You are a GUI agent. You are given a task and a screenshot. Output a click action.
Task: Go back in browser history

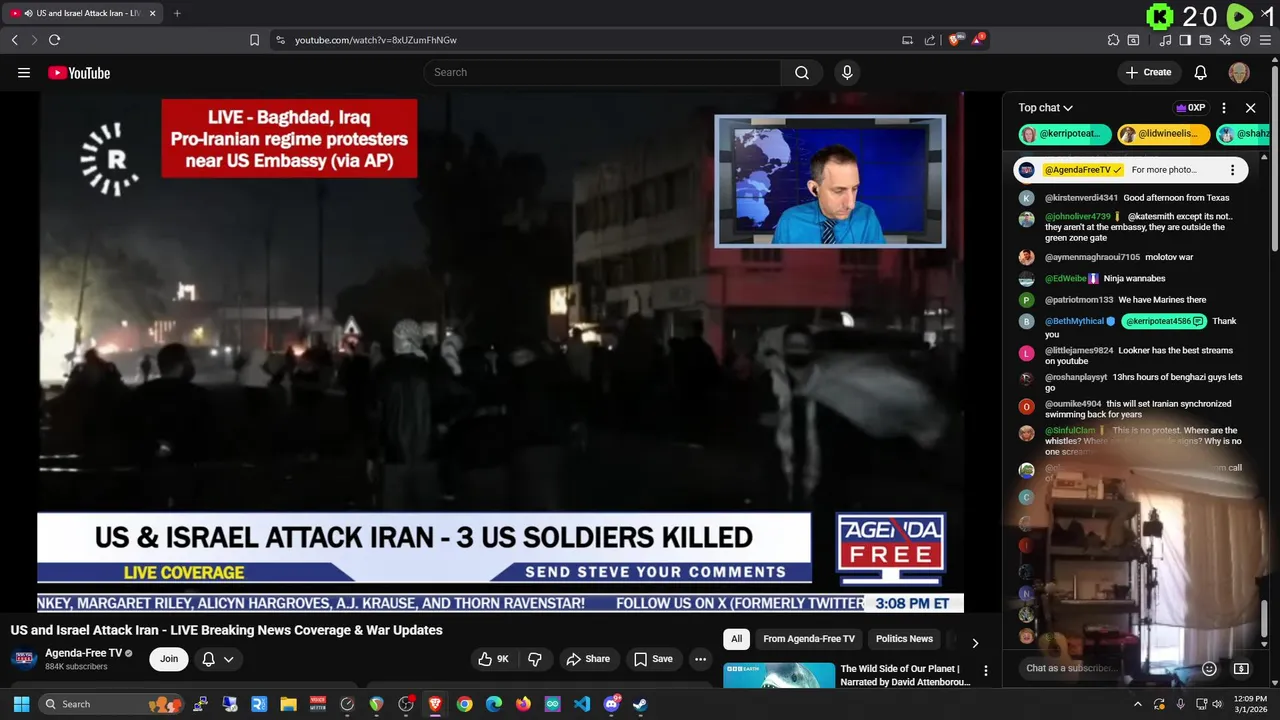[14, 40]
